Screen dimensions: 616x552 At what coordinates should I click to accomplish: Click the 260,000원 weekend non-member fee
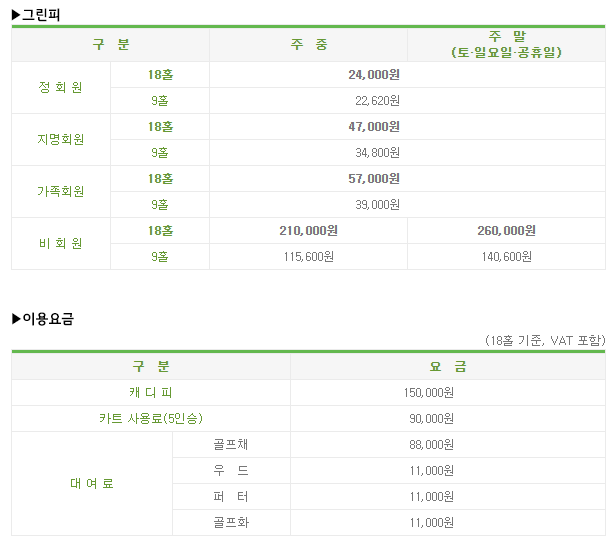506,230
